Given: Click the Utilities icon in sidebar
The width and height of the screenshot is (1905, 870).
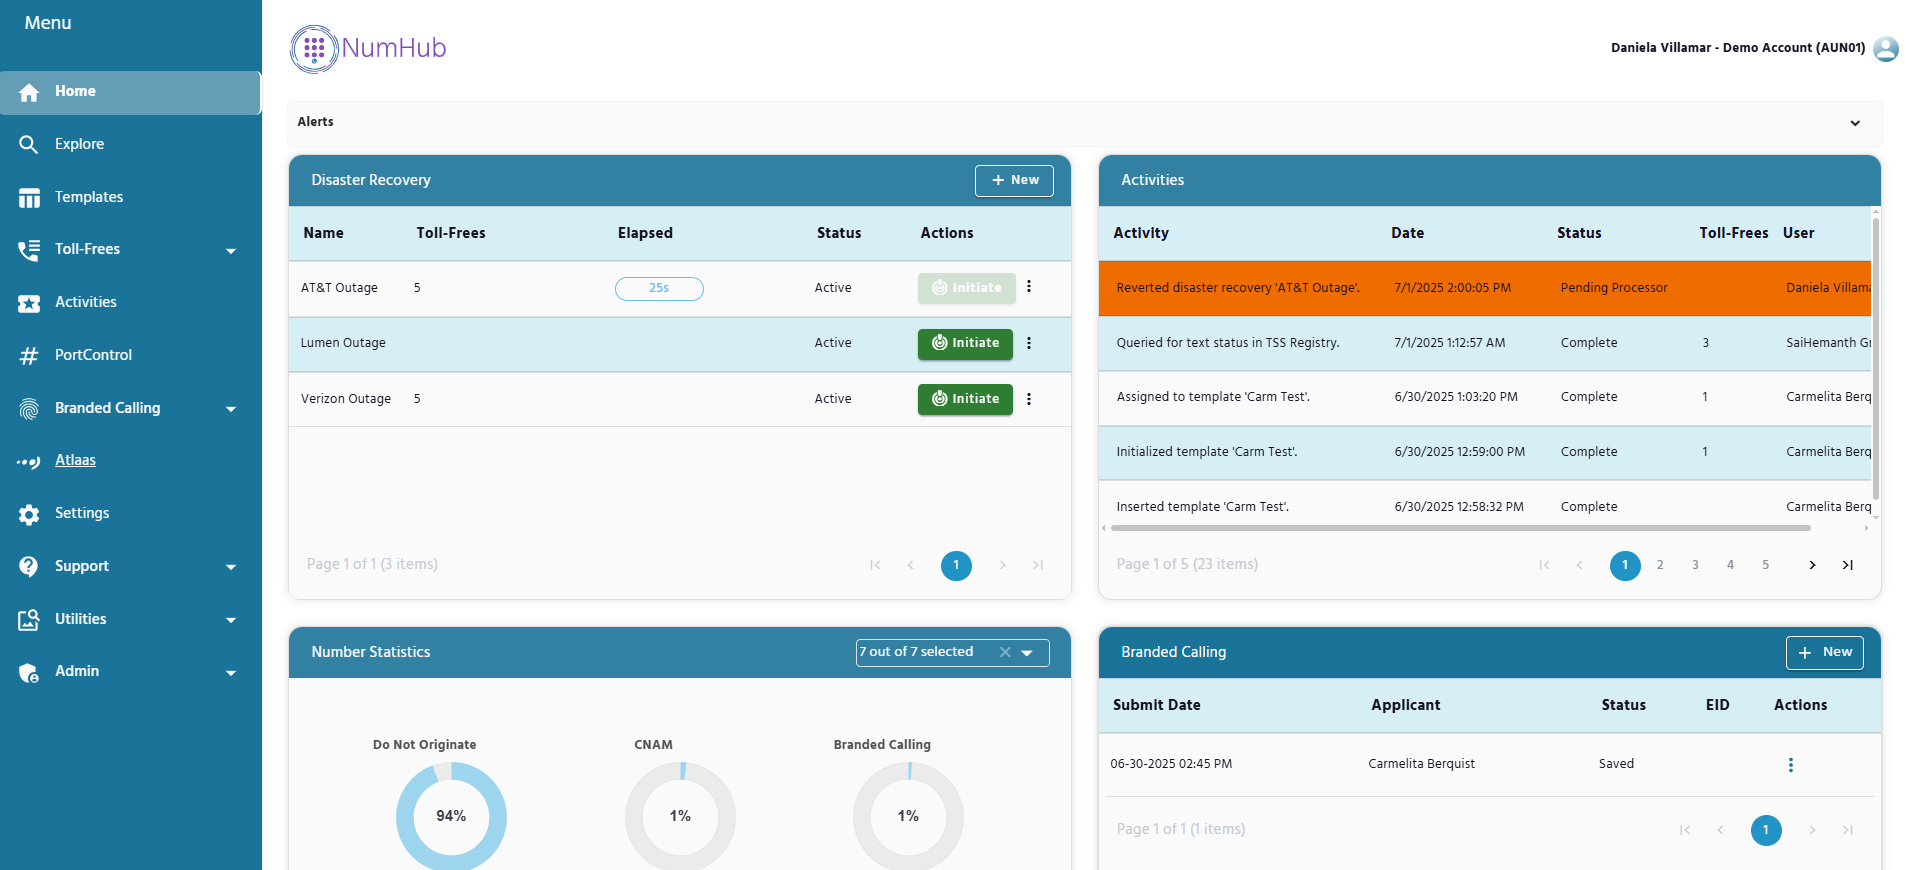Looking at the screenshot, I should coord(29,620).
